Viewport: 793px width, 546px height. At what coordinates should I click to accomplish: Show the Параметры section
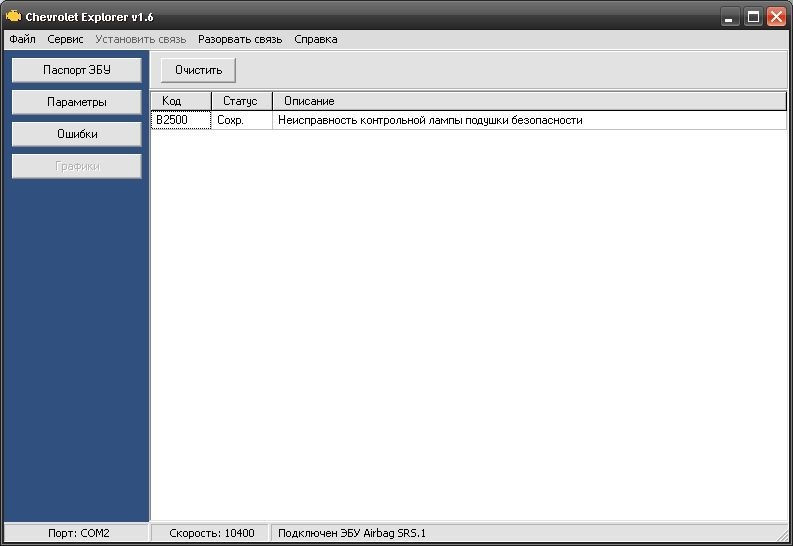point(77,102)
